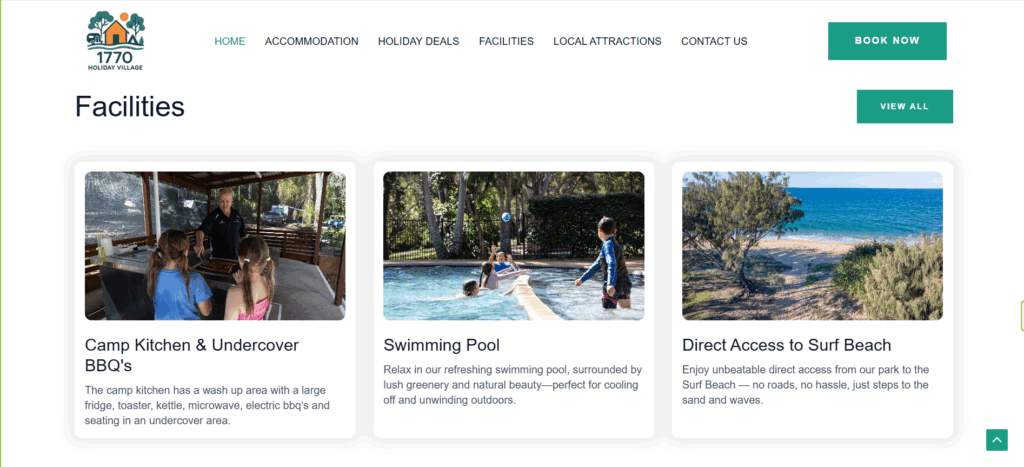View the Surf Beach access photo
The height and width of the screenshot is (467, 1024).
coord(812,245)
